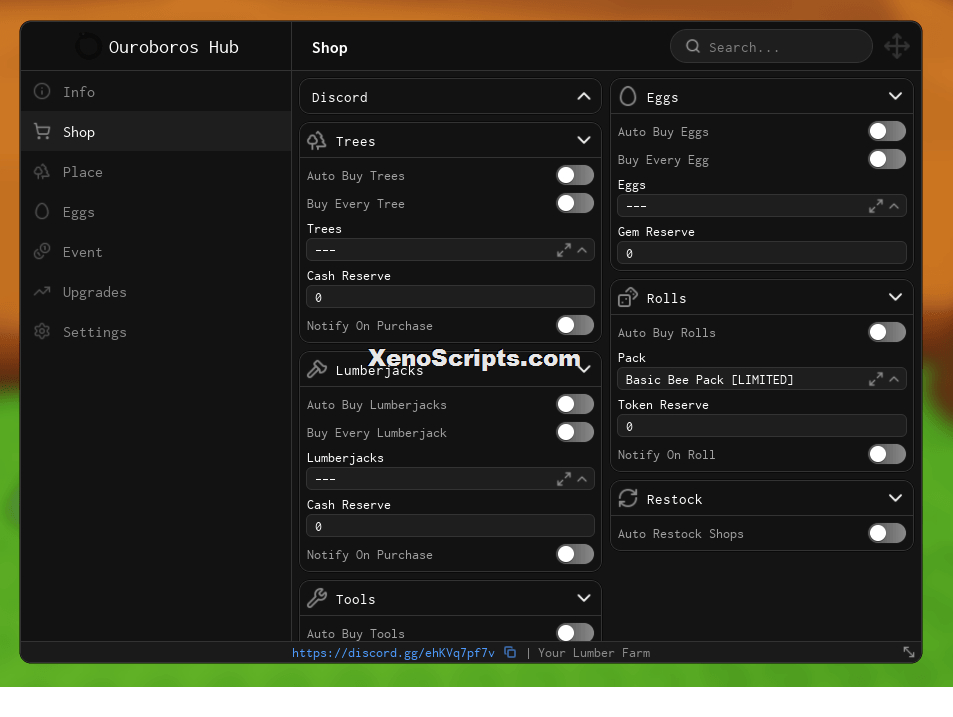Enable Auto Buy Lumberjacks toggle

click(575, 404)
